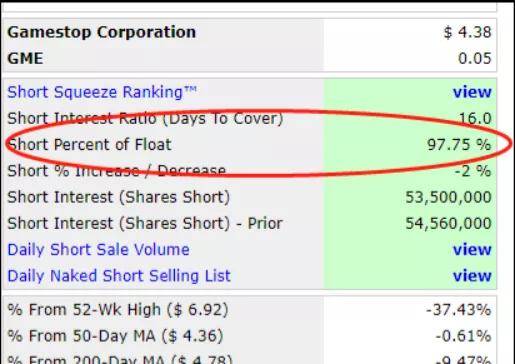The image size is (515, 364).
Task: Select the -0.61% value
Action: (463, 336)
